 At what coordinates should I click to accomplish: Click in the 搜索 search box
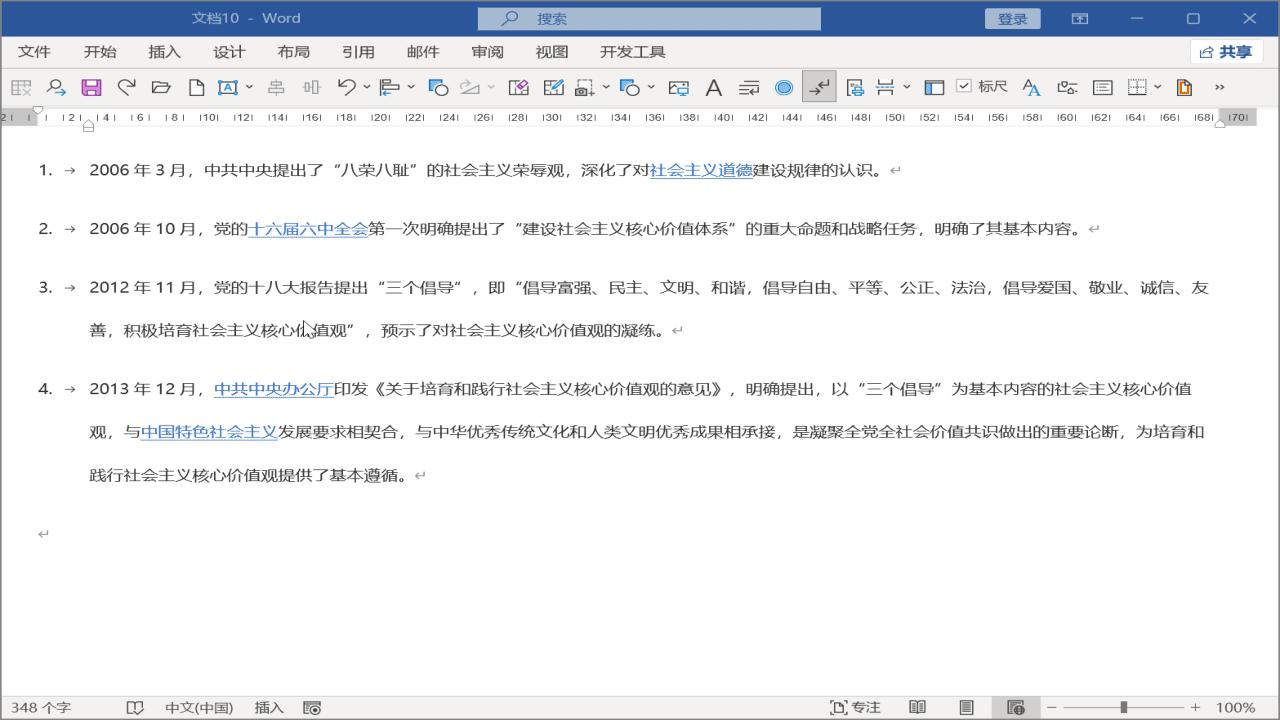coord(649,19)
